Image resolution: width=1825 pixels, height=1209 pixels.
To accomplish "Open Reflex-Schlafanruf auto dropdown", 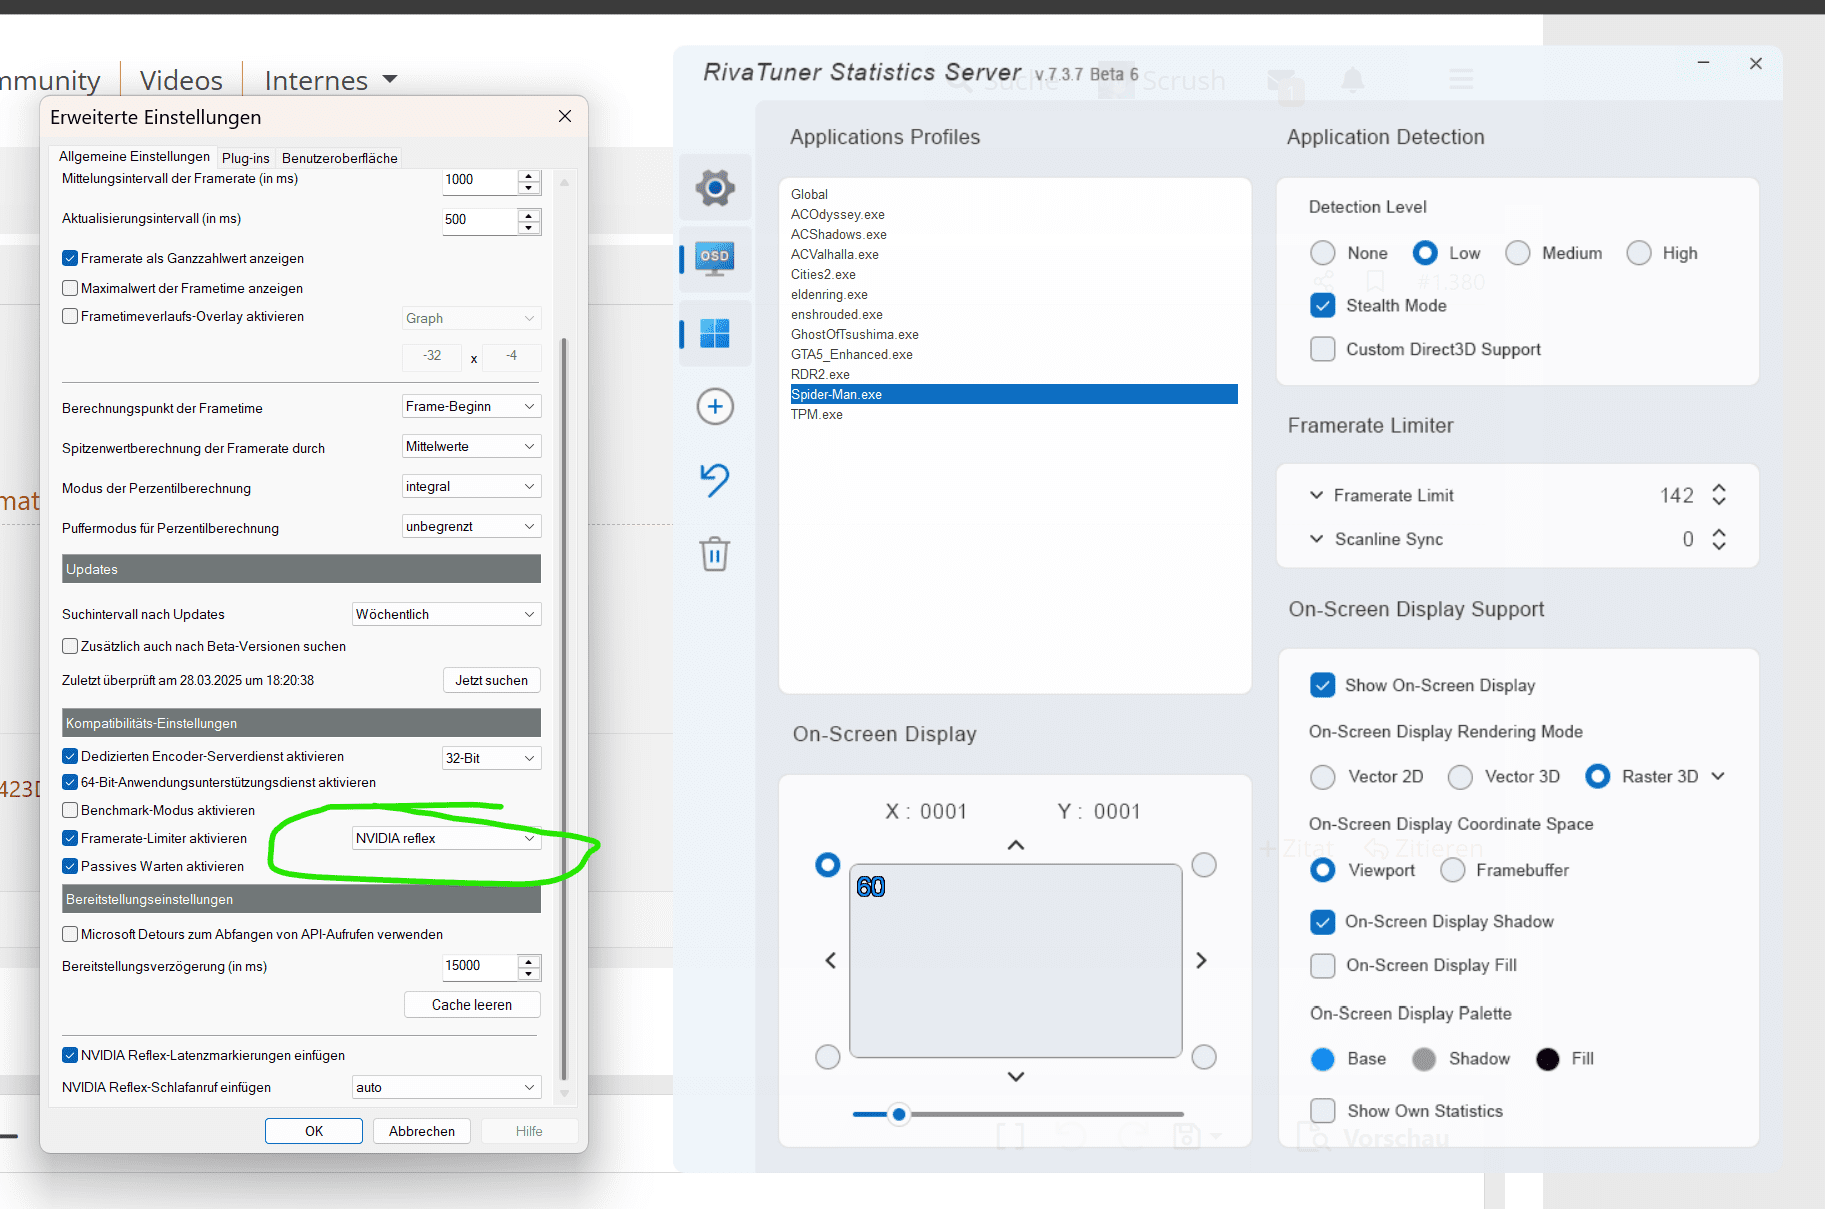I will pyautogui.click(x=447, y=1087).
